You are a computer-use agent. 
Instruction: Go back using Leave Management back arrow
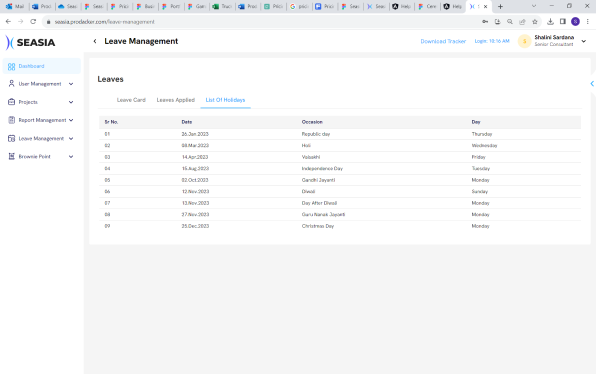95,41
